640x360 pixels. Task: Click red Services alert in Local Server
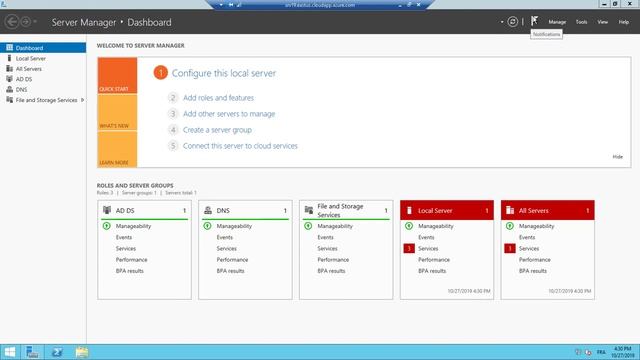tap(409, 248)
